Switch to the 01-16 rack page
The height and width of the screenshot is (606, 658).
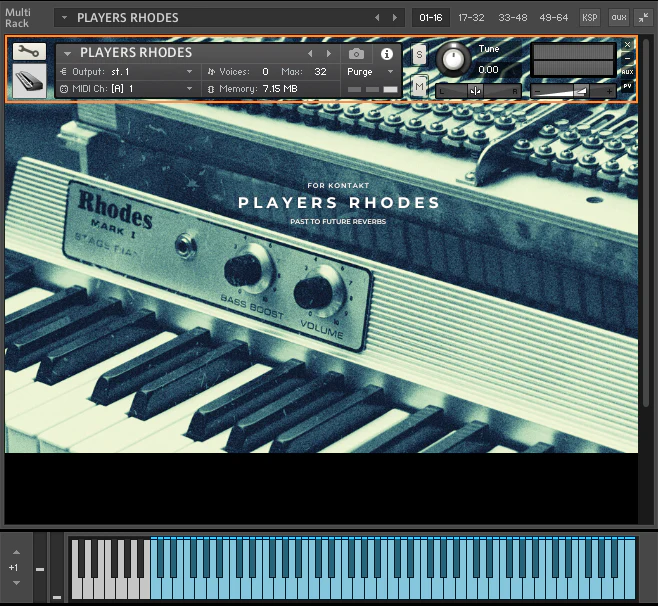(431, 18)
